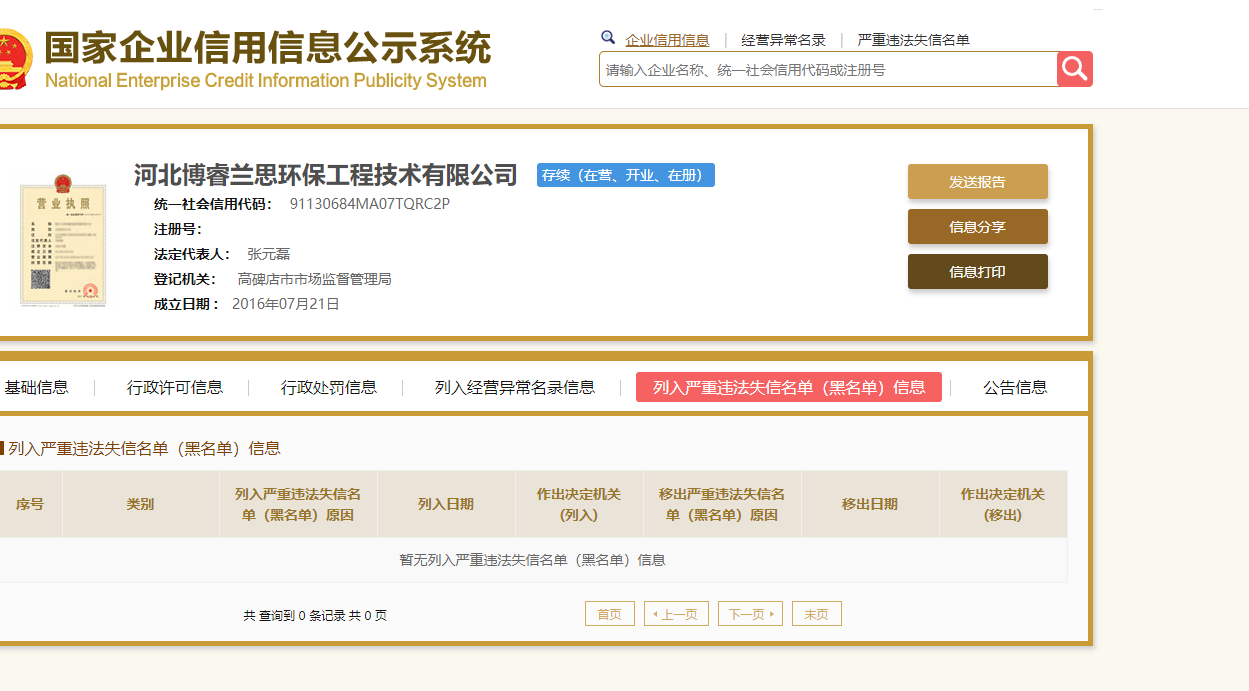Select the 企业信用信息 search category

[667, 40]
